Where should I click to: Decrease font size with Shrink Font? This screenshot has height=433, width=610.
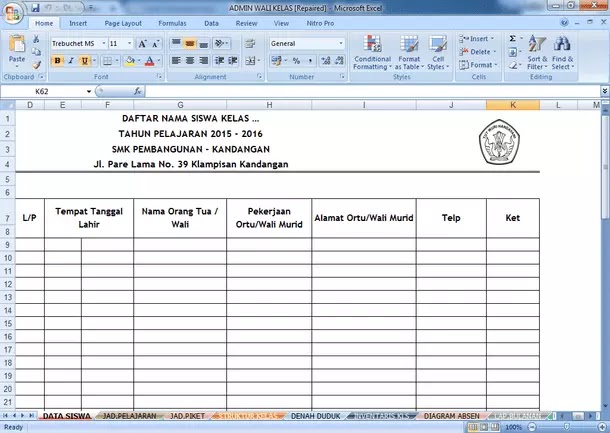[156, 44]
